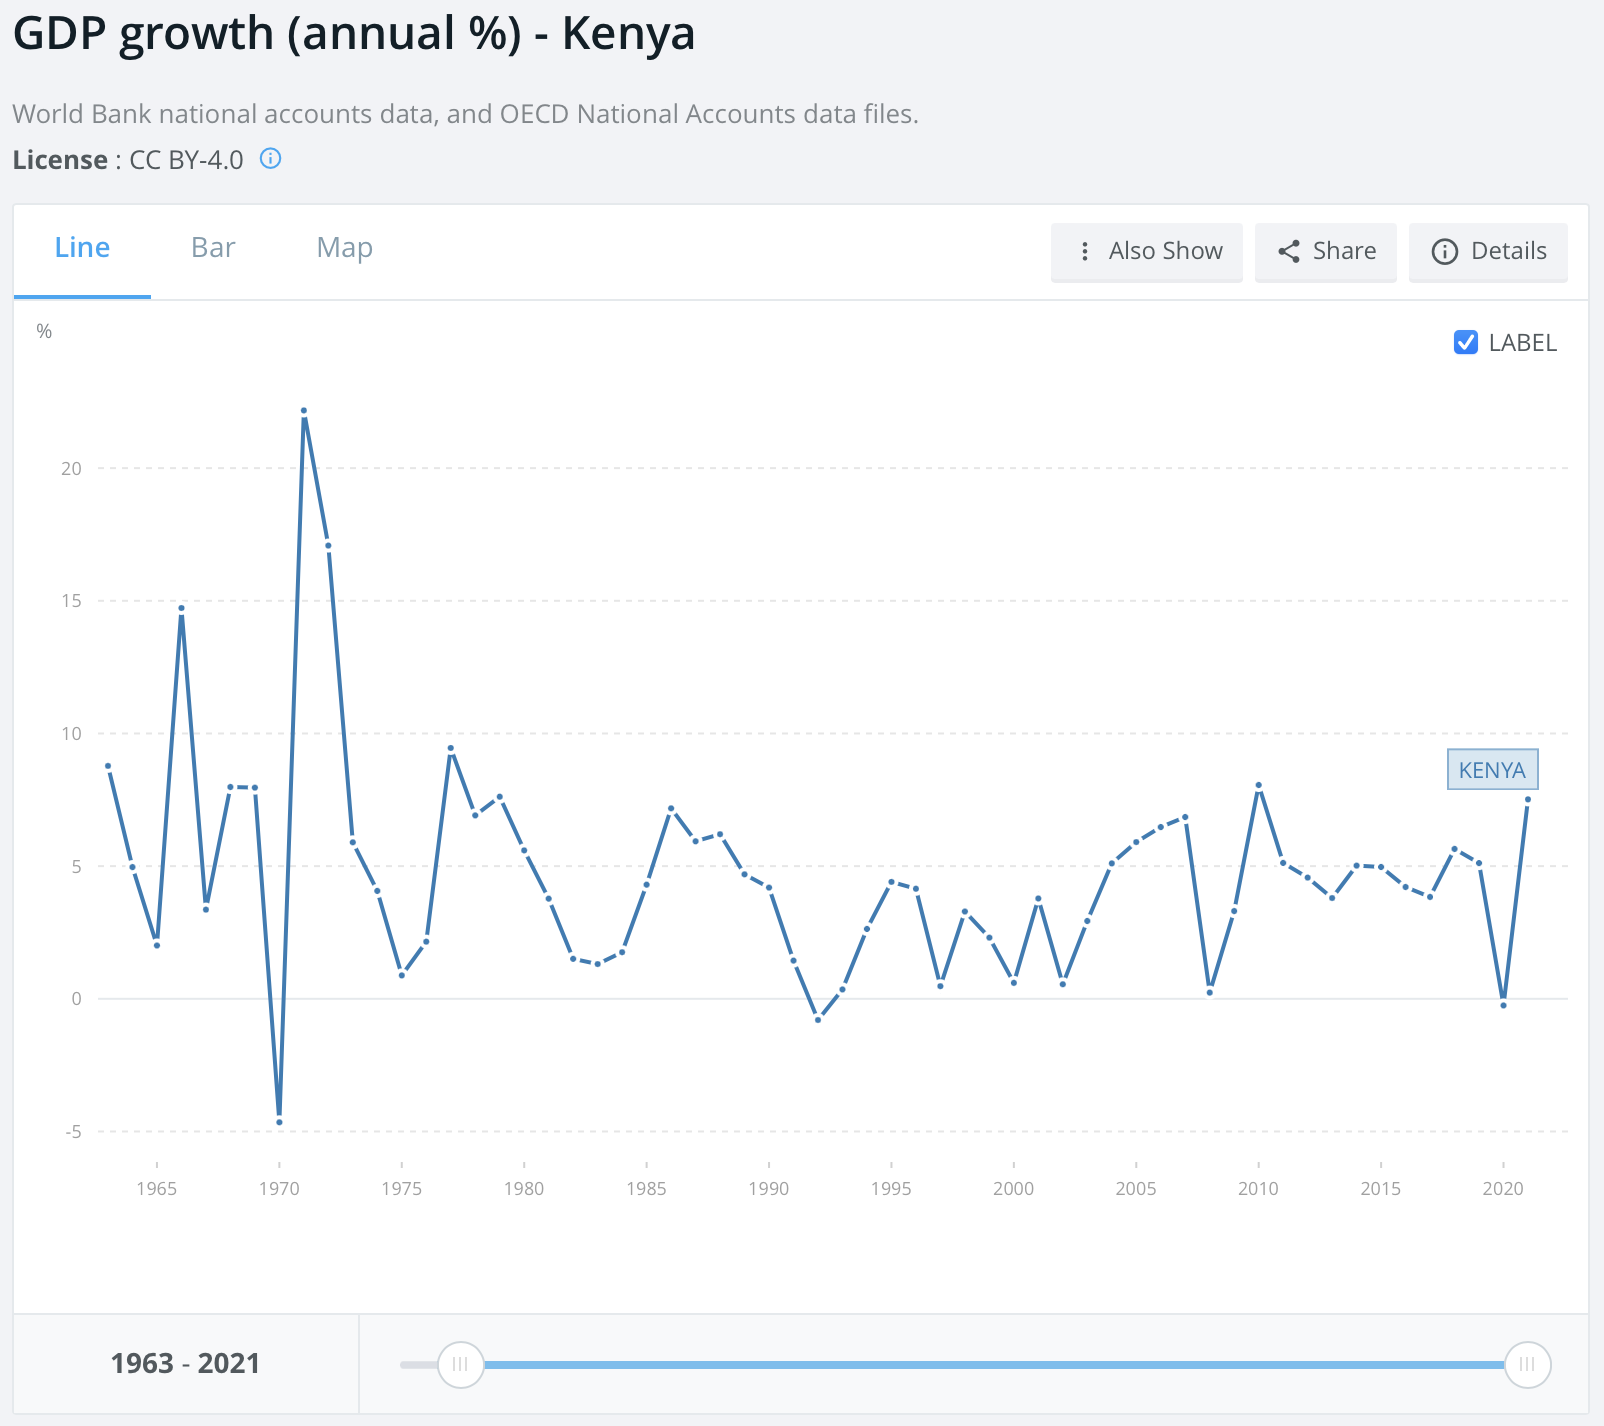Switch to the Bar chart tab
Screen dimensions: 1604x1426
point(212,247)
